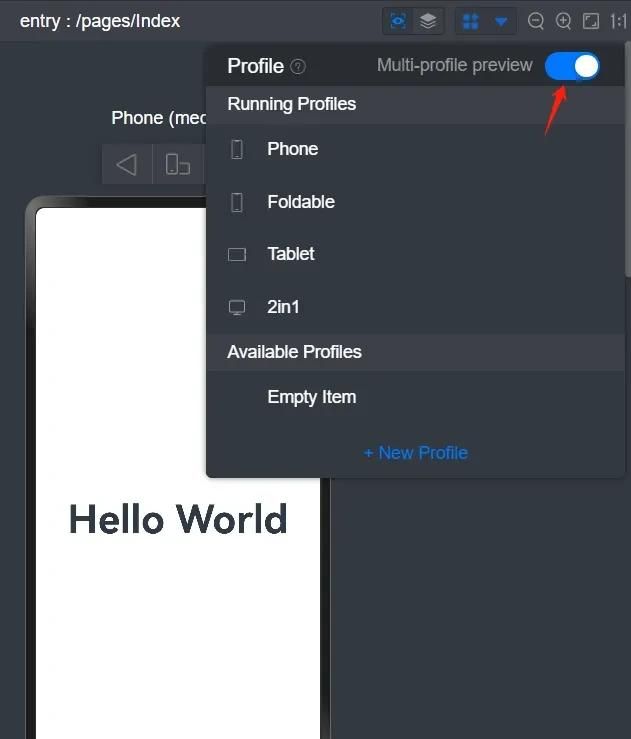Select the Foldable running profile
Image resolution: width=631 pixels, height=739 pixels.
click(x=416, y=202)
